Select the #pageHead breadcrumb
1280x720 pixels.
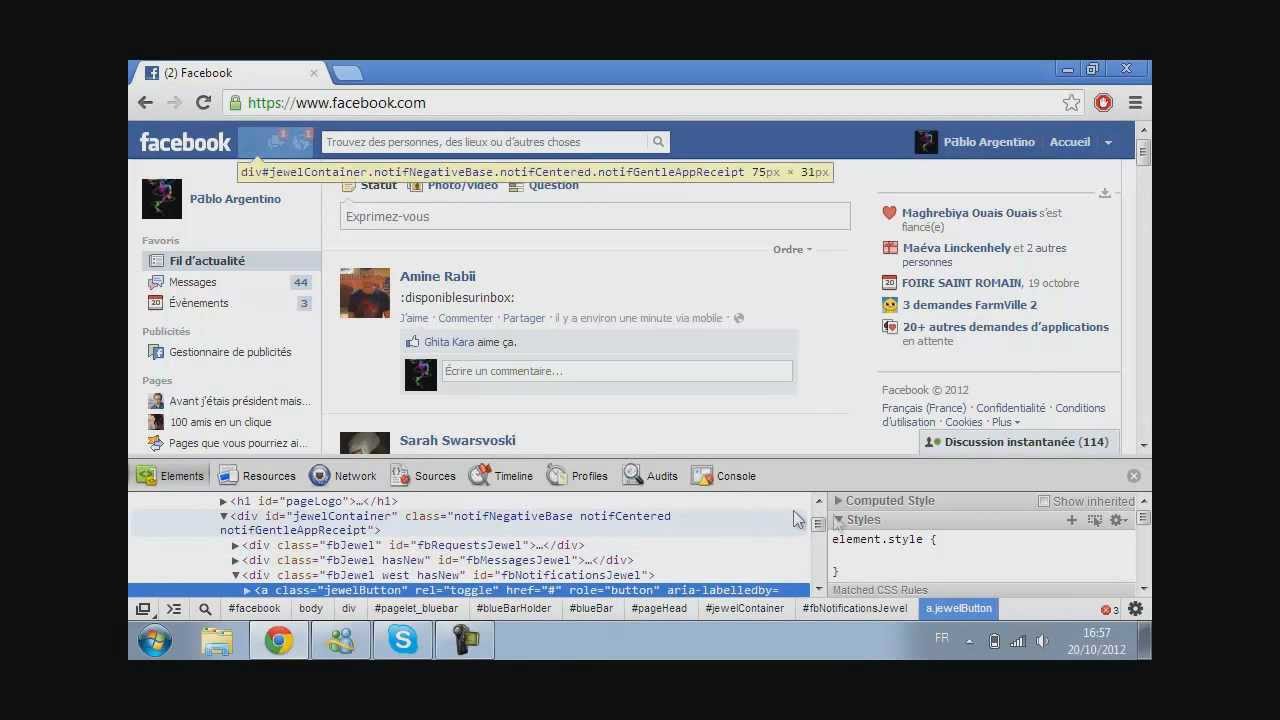tap(659, 608)
